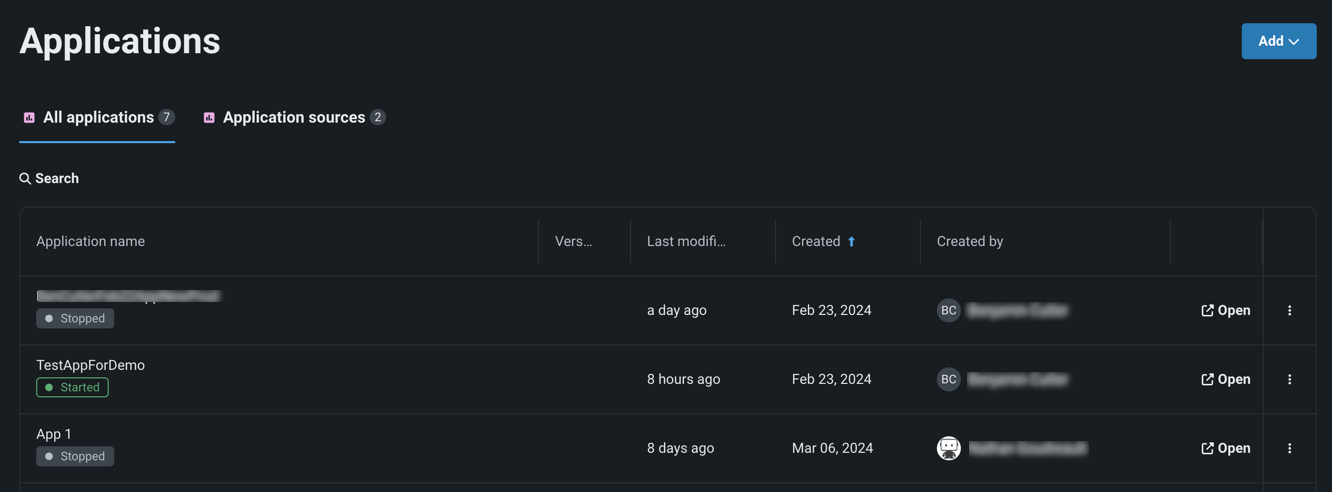The width and height of the screenshot is (1332, 492).
Task: Select the All applications tab
Action: click(x=98, y=118)
